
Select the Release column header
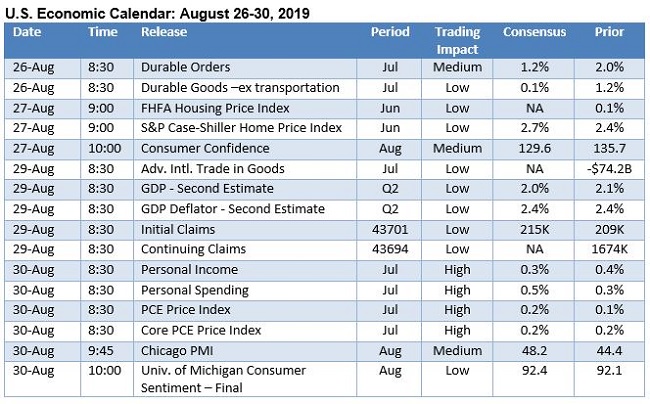[x=165, y=32]
